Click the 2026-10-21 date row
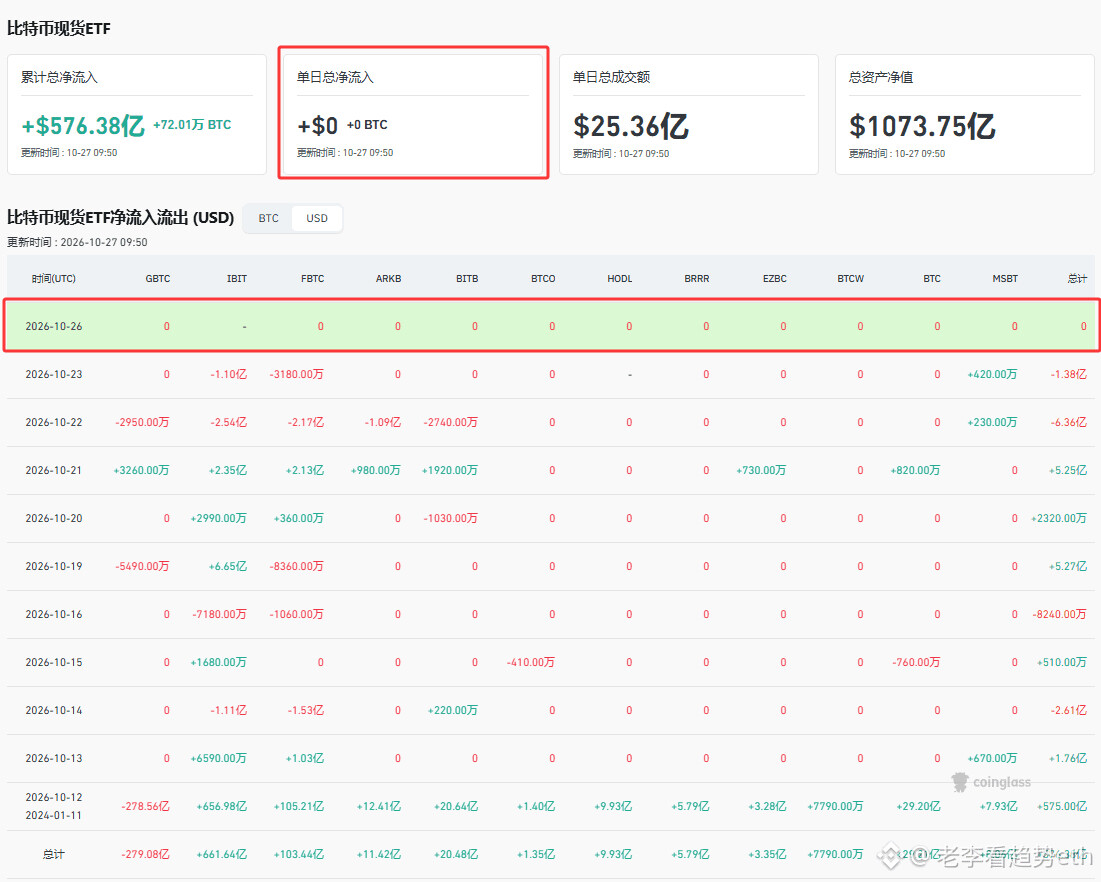The image size is (1101, 882). [551, 470]
